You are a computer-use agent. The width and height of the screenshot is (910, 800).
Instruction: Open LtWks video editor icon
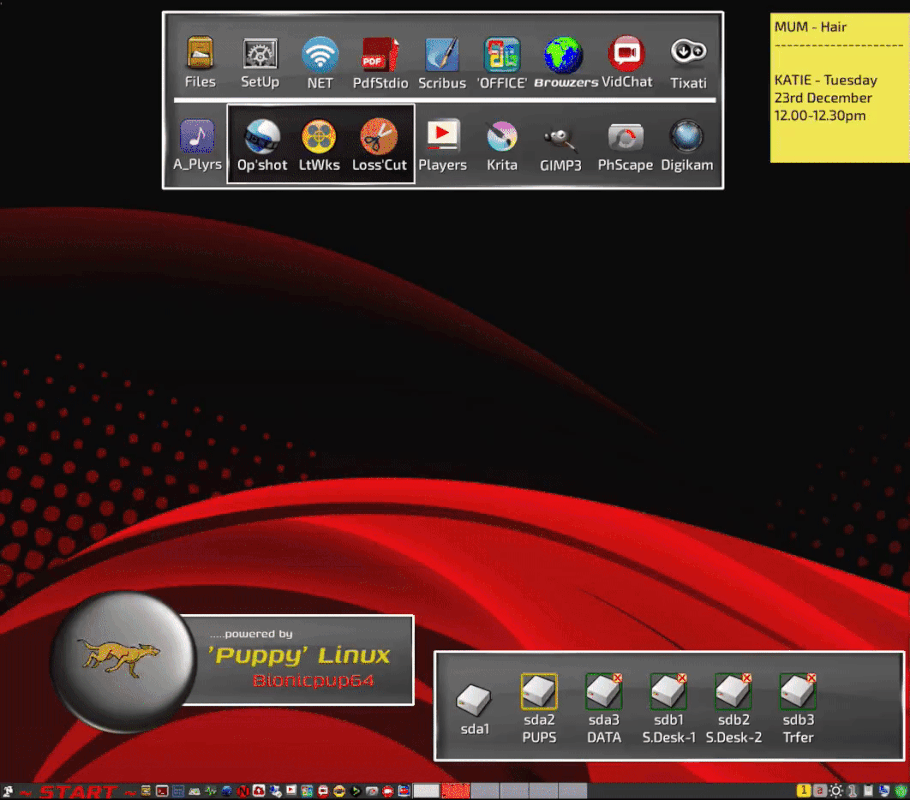coord(319,137)
